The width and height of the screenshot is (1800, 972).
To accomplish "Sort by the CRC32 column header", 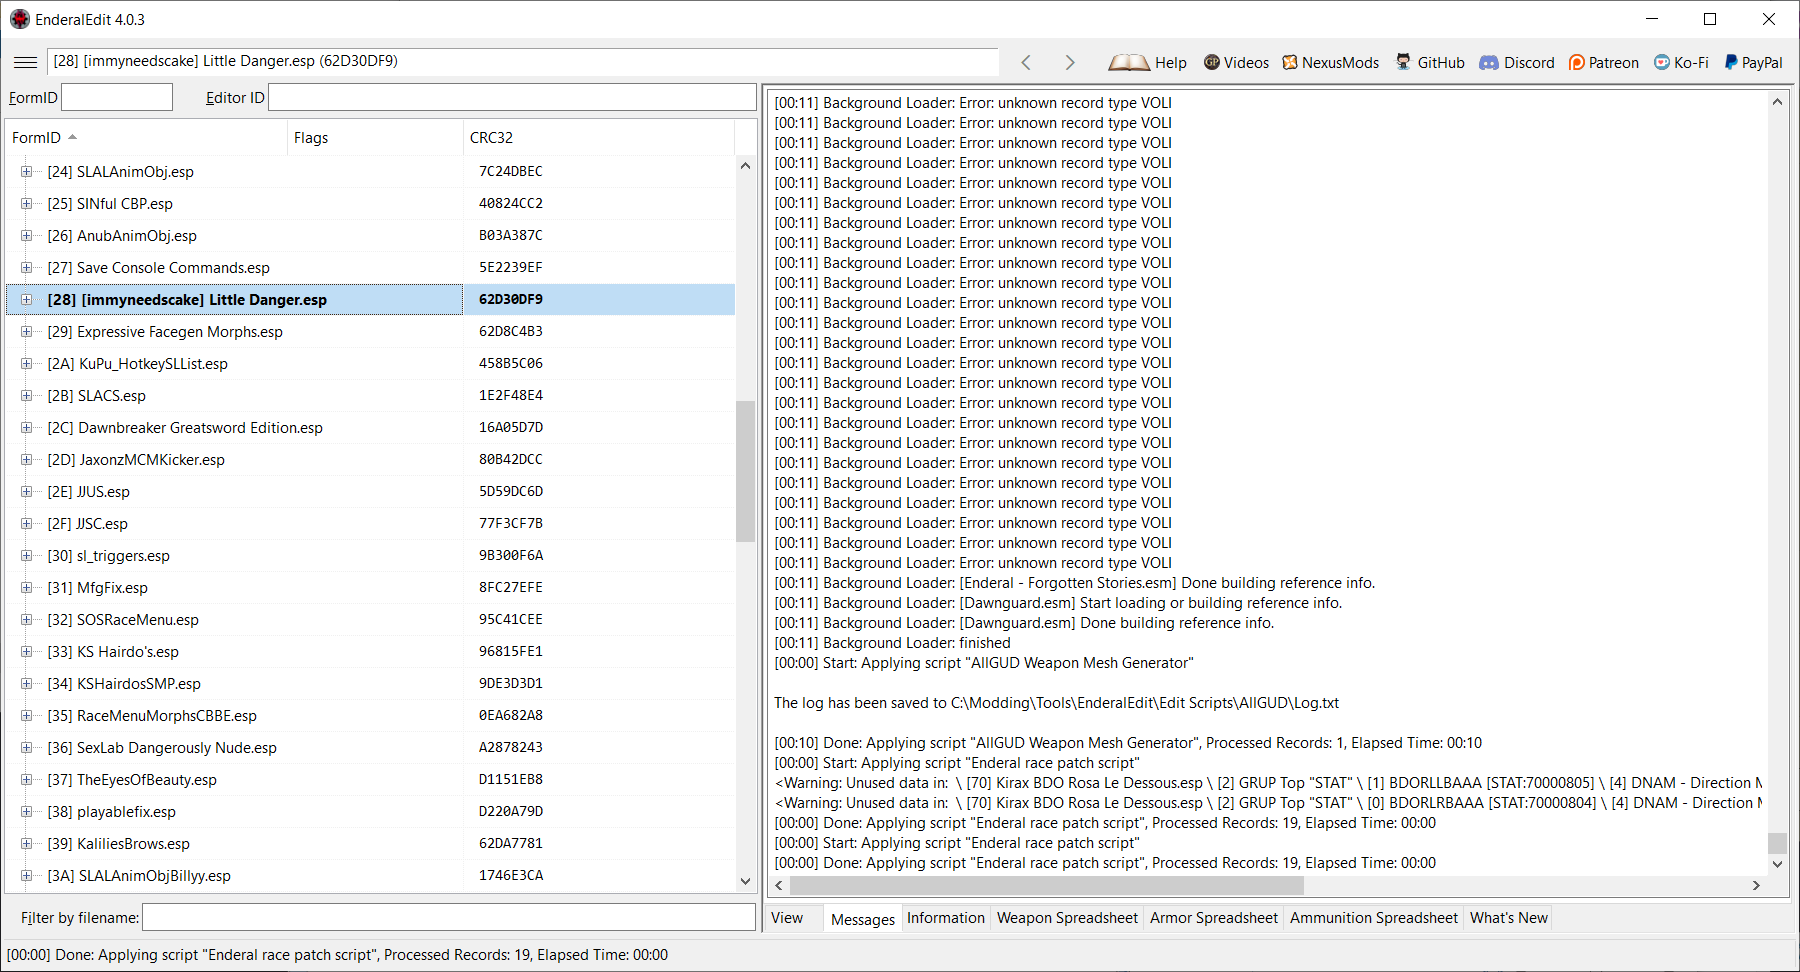I will 599,137.
